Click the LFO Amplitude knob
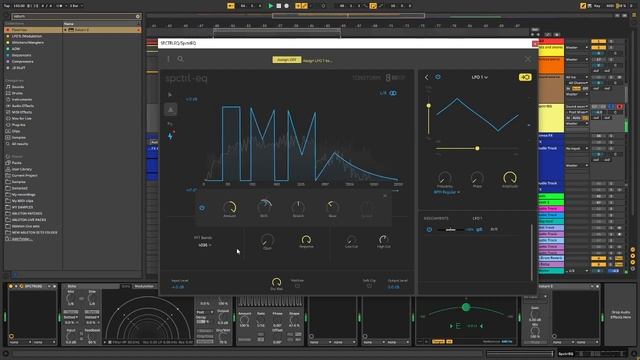The height and width of the screenshot is (360, 640). pos(510,178)
